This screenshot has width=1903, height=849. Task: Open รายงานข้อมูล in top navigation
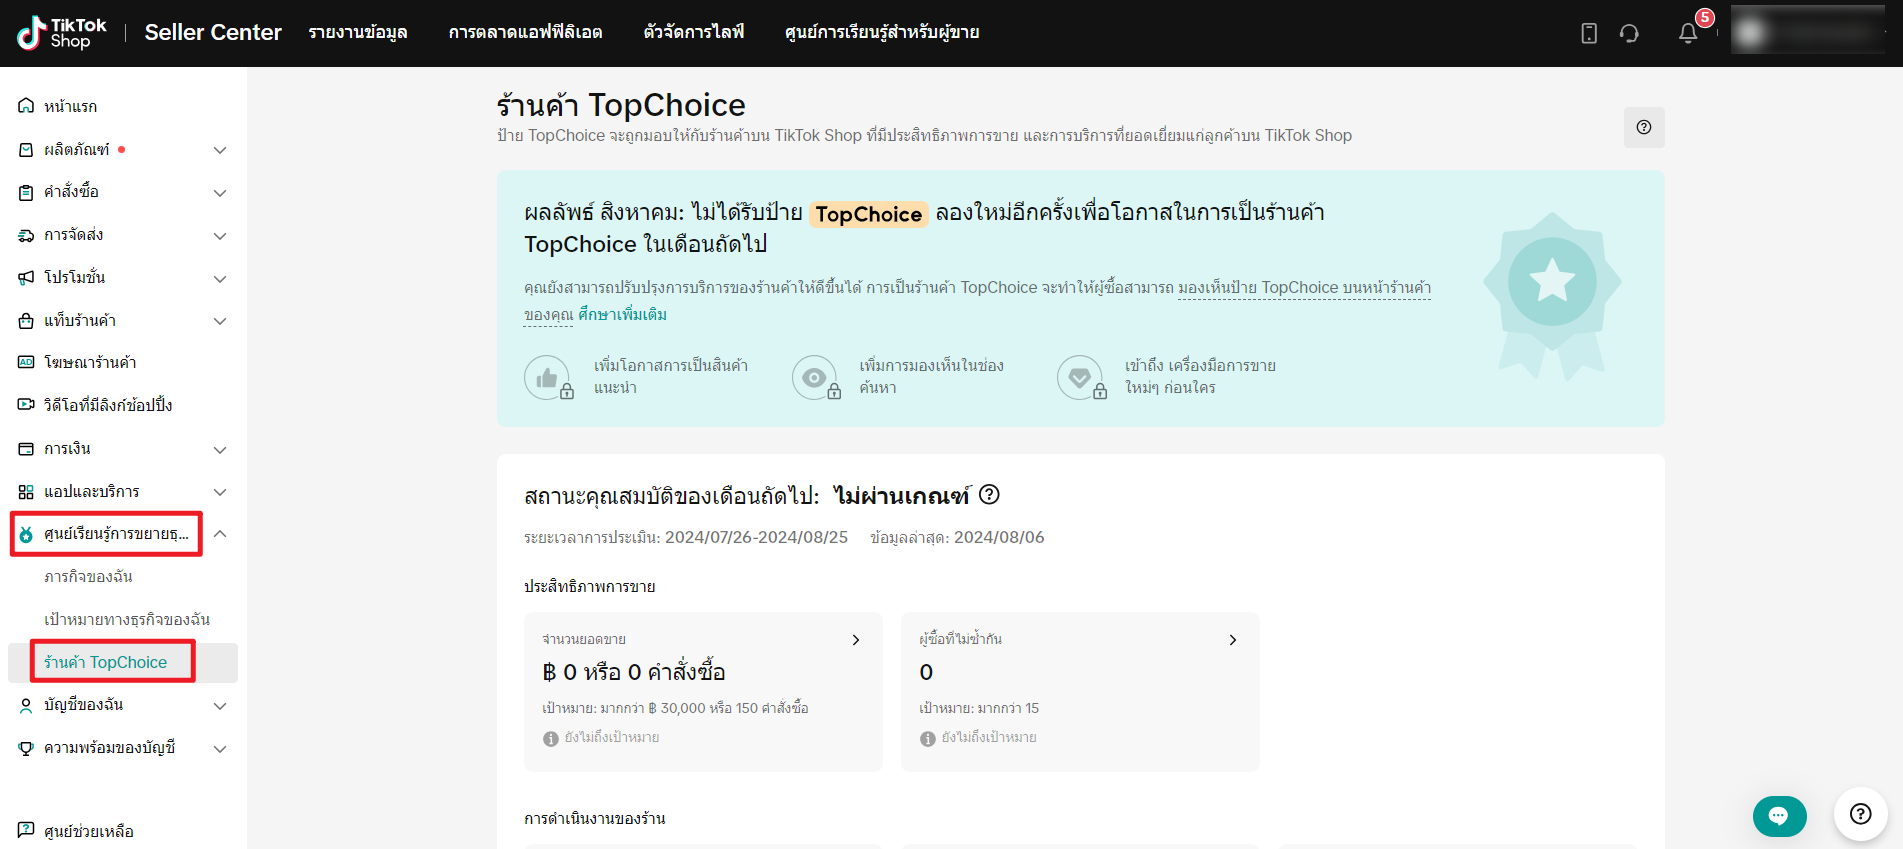(358, 33)
